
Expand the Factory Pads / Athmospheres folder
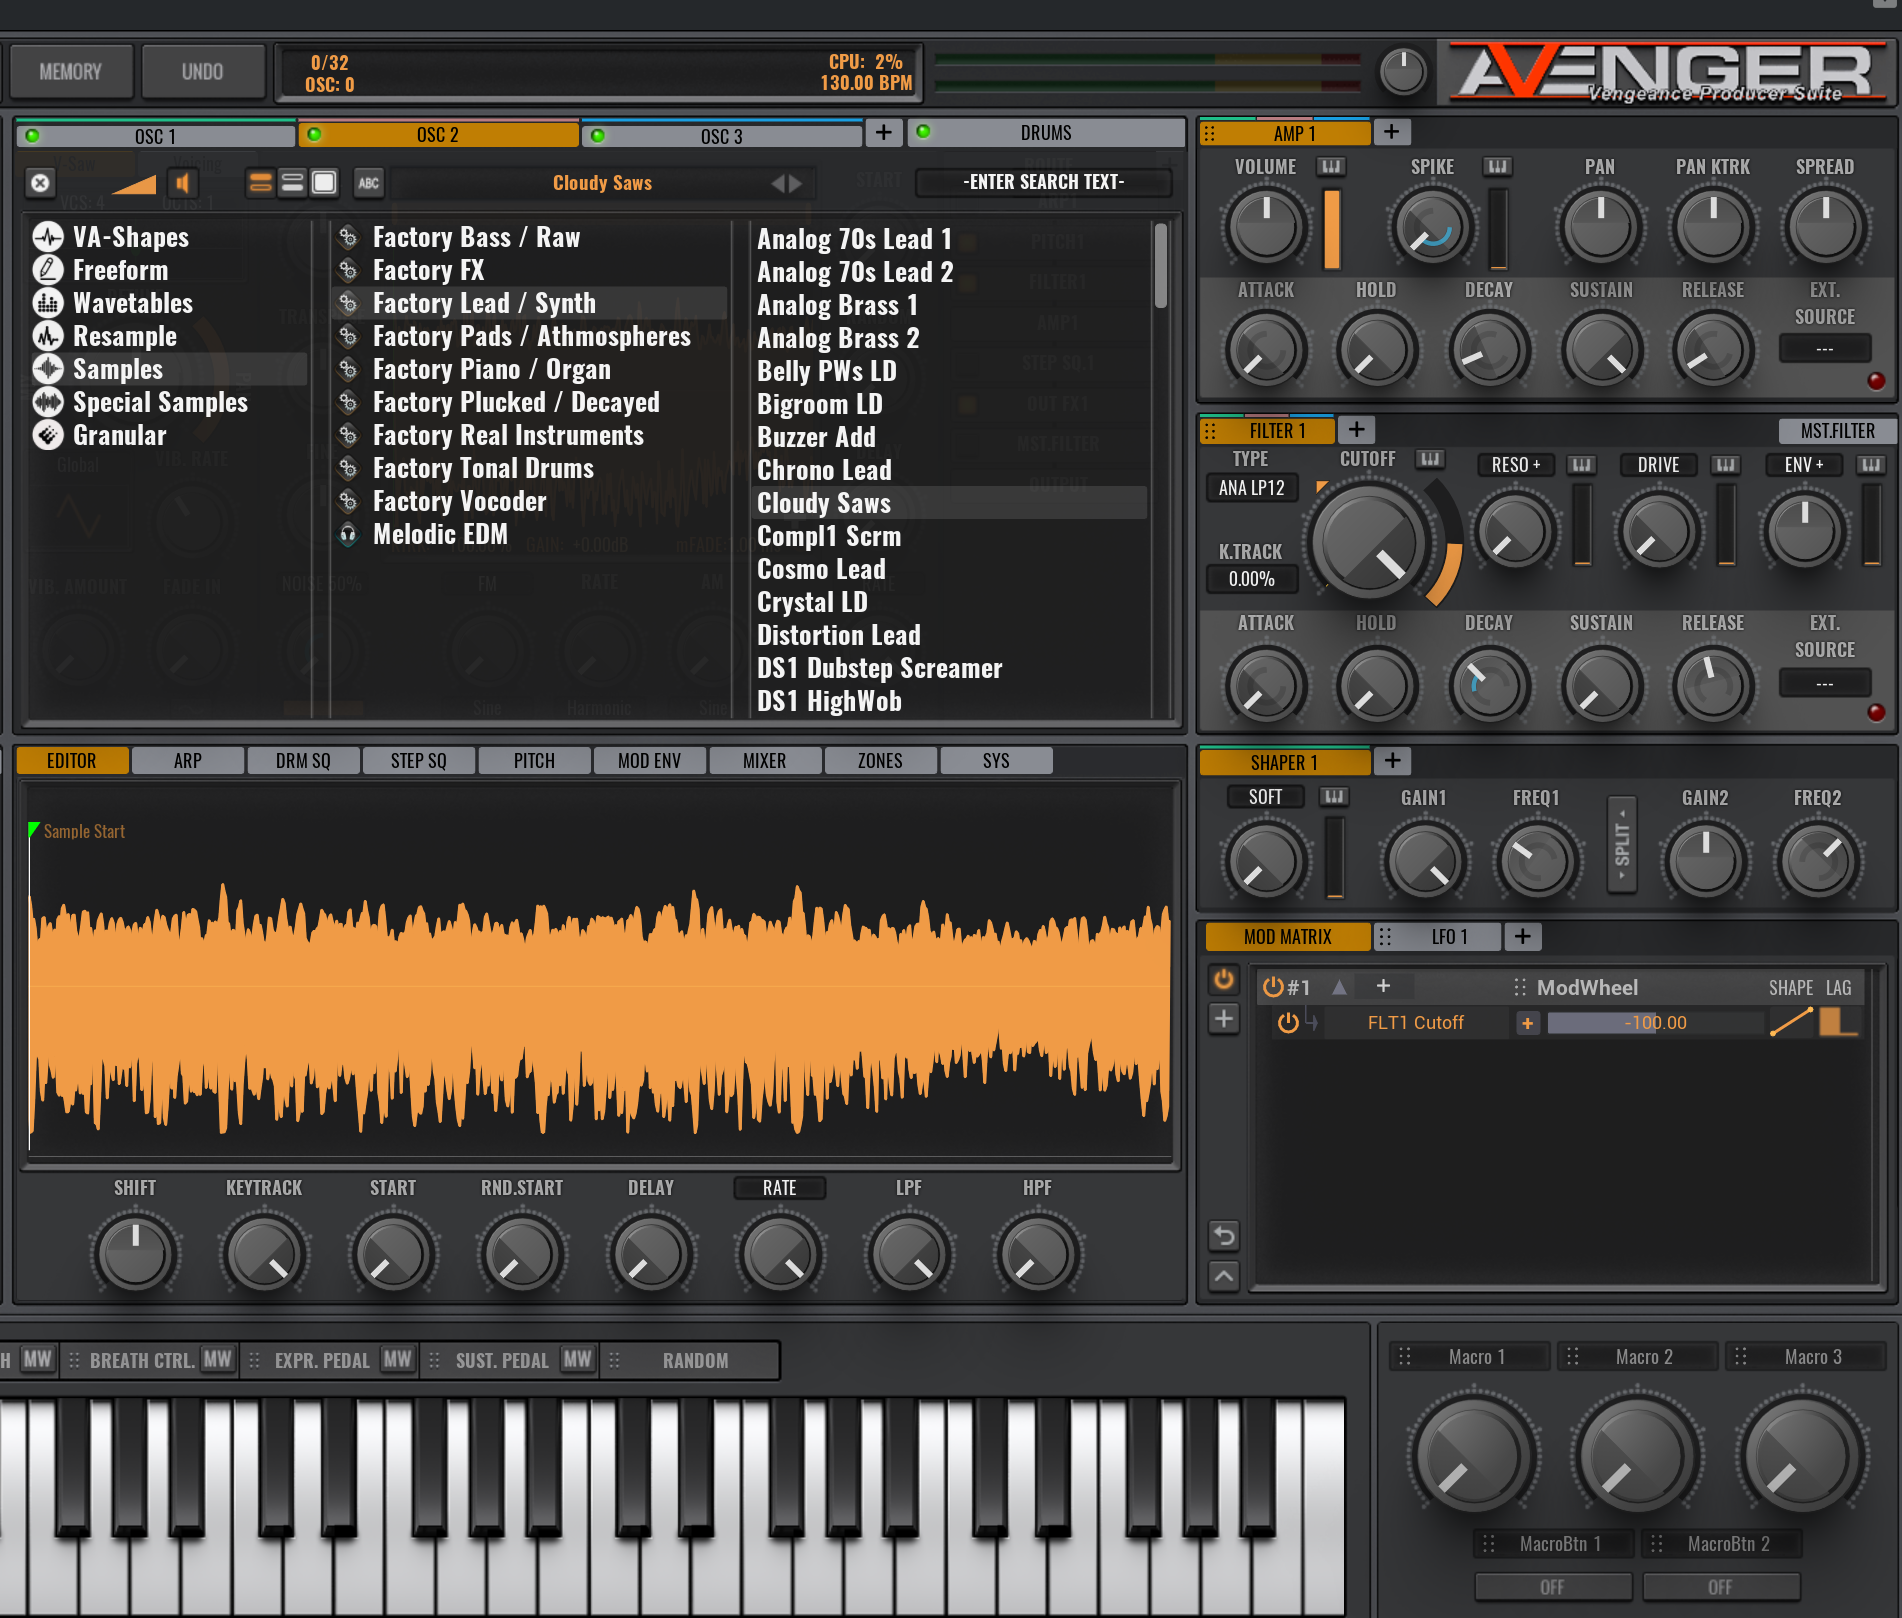(x=531, y=336)
